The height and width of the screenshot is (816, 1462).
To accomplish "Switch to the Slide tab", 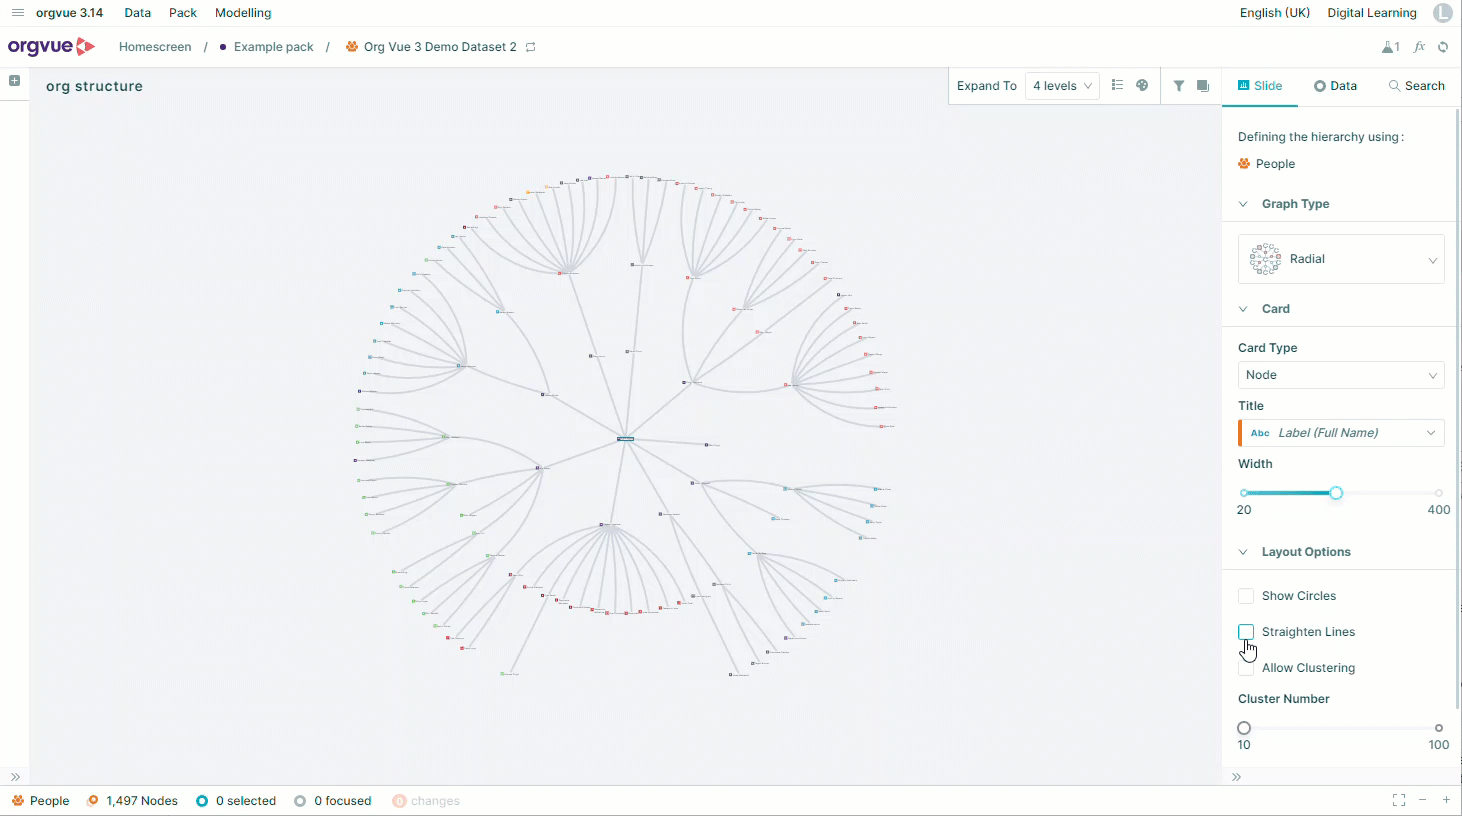I will [x=1260, y=86].
